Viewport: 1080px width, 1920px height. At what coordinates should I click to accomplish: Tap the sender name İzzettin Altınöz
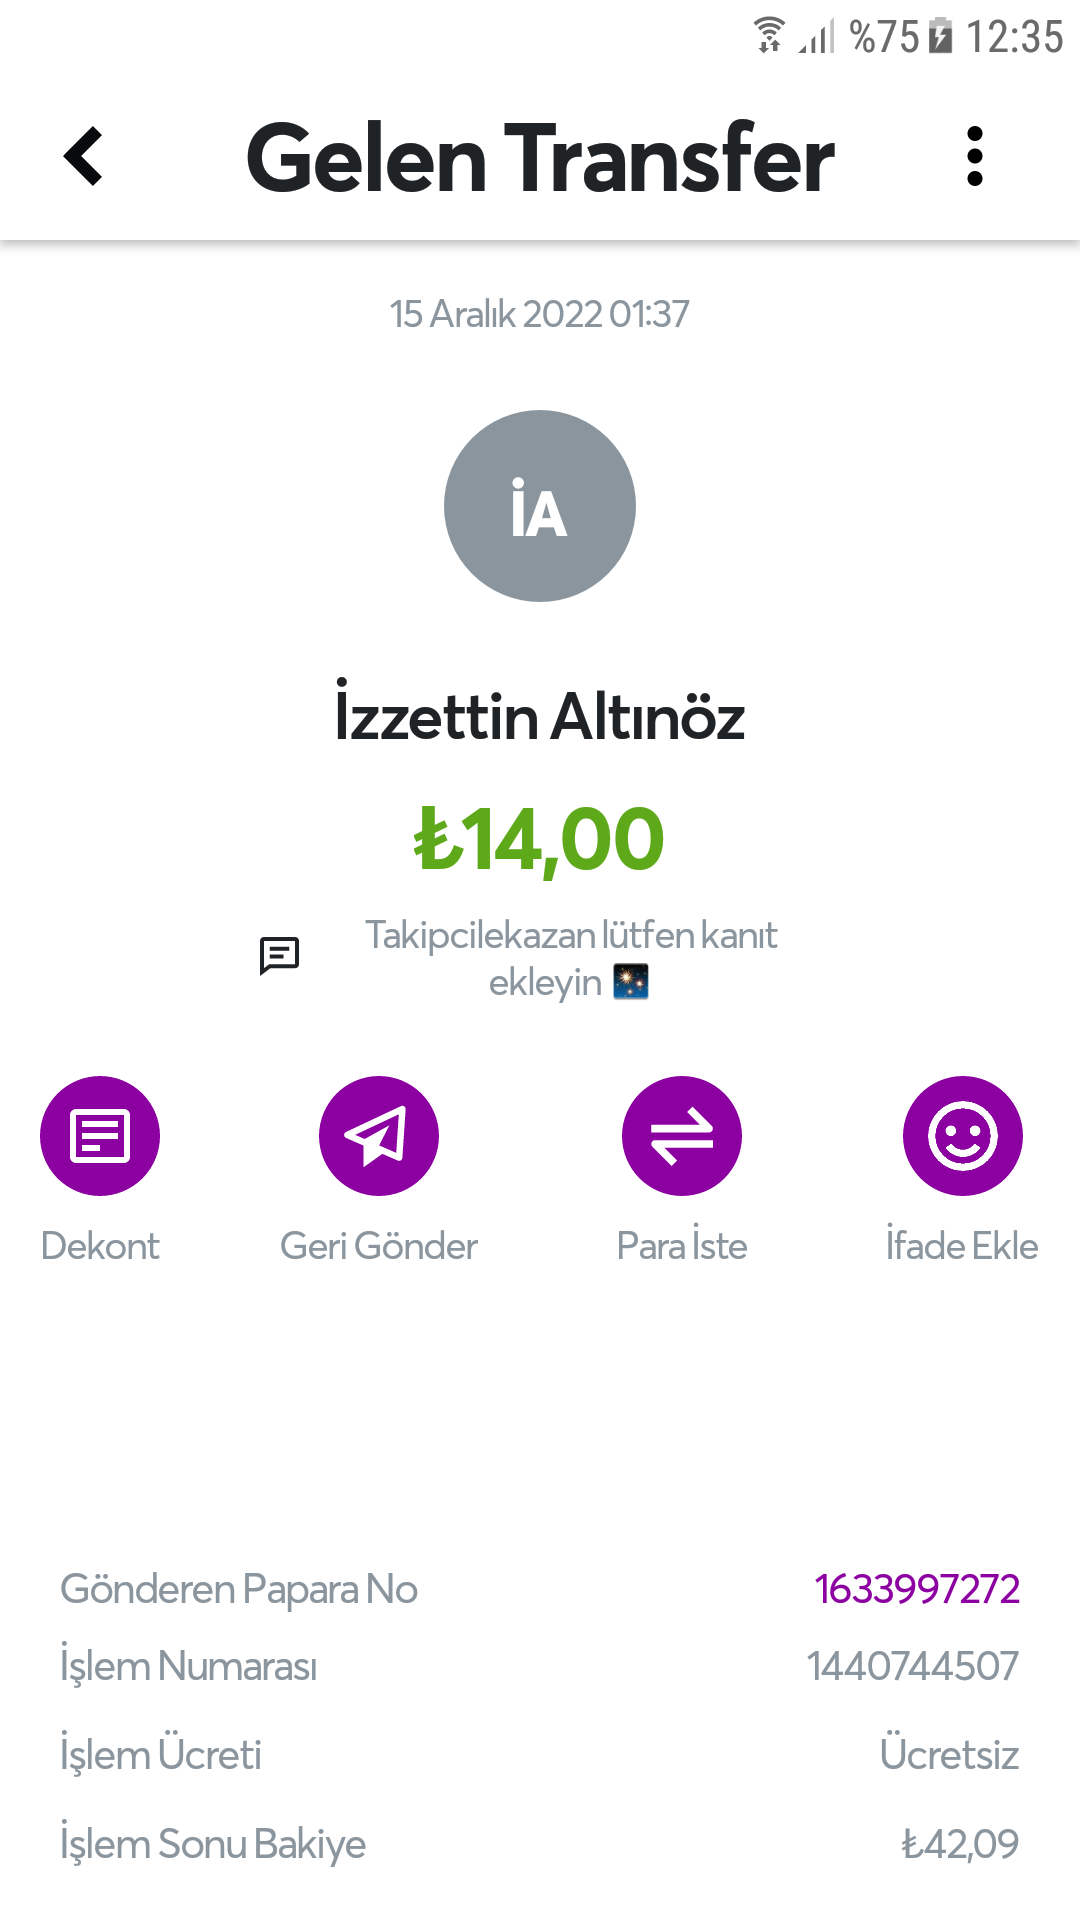(540, 717)
